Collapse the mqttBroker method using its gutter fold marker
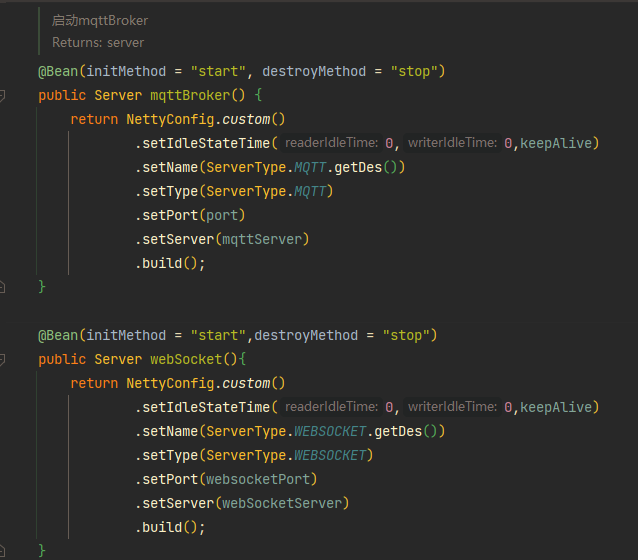The height and width of the screenshot is (560, 638). [x=2, y=96]
